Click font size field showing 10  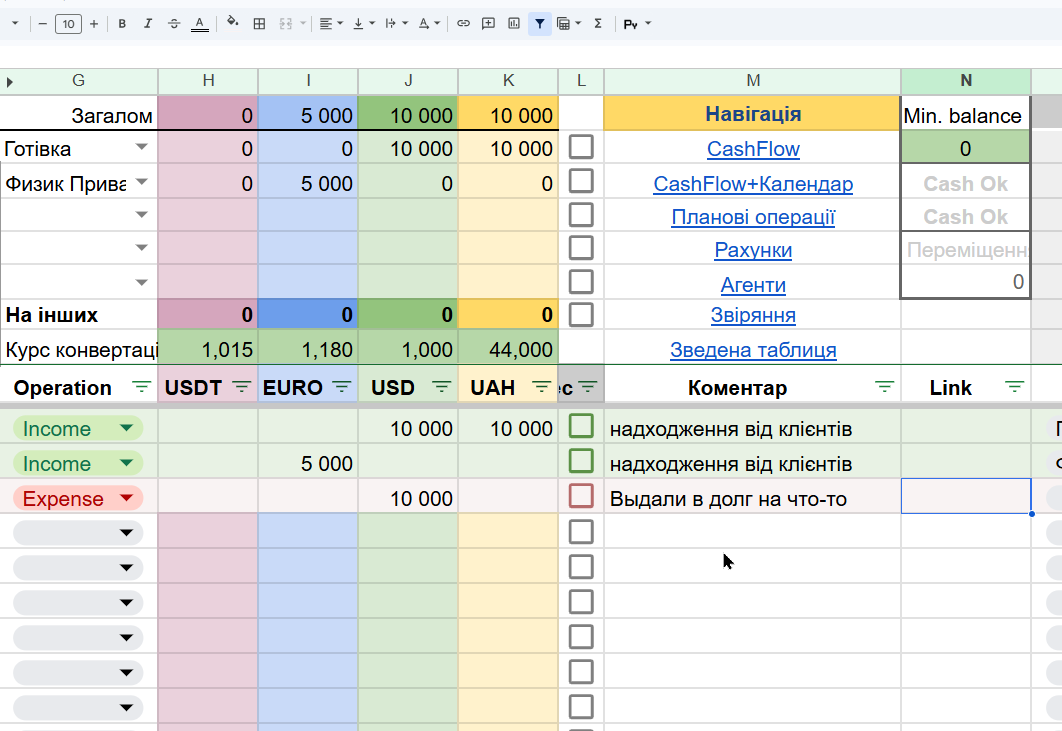coord(68,24)
